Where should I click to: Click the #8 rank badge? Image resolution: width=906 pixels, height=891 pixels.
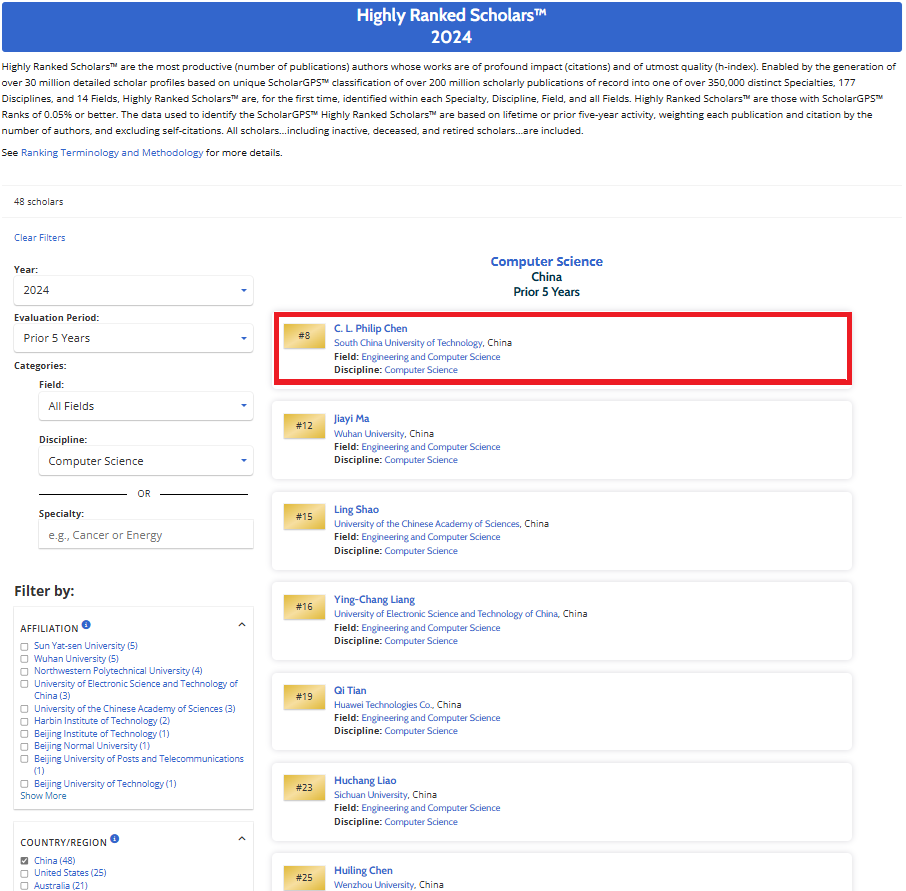304,336
